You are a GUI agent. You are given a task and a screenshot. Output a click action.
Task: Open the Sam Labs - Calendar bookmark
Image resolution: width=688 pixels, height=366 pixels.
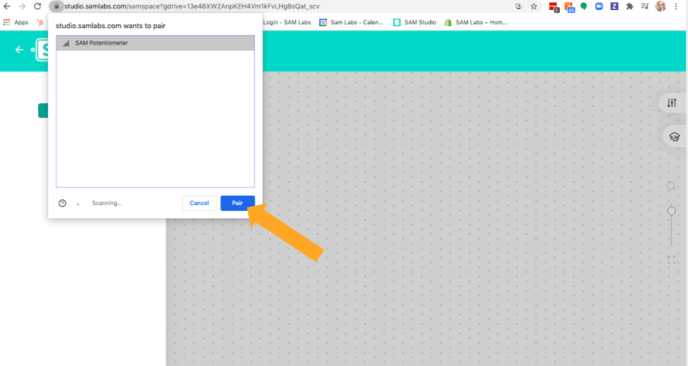click(351, 22)
